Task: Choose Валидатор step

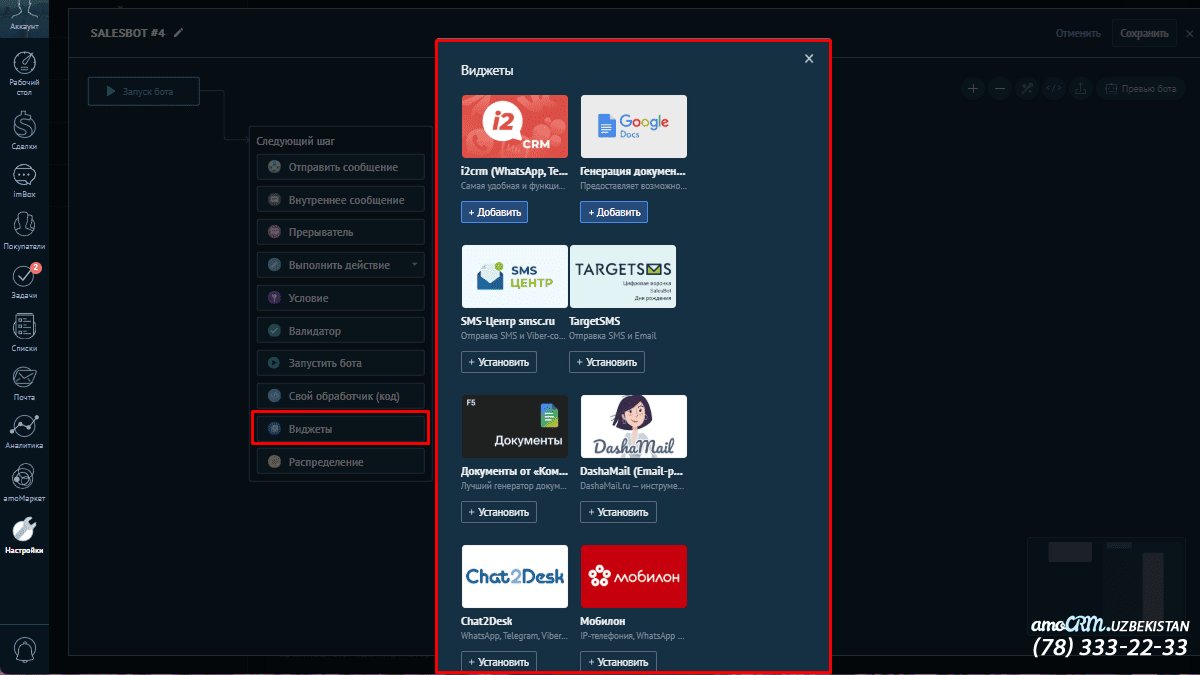Action: click(x=341, y=331)
